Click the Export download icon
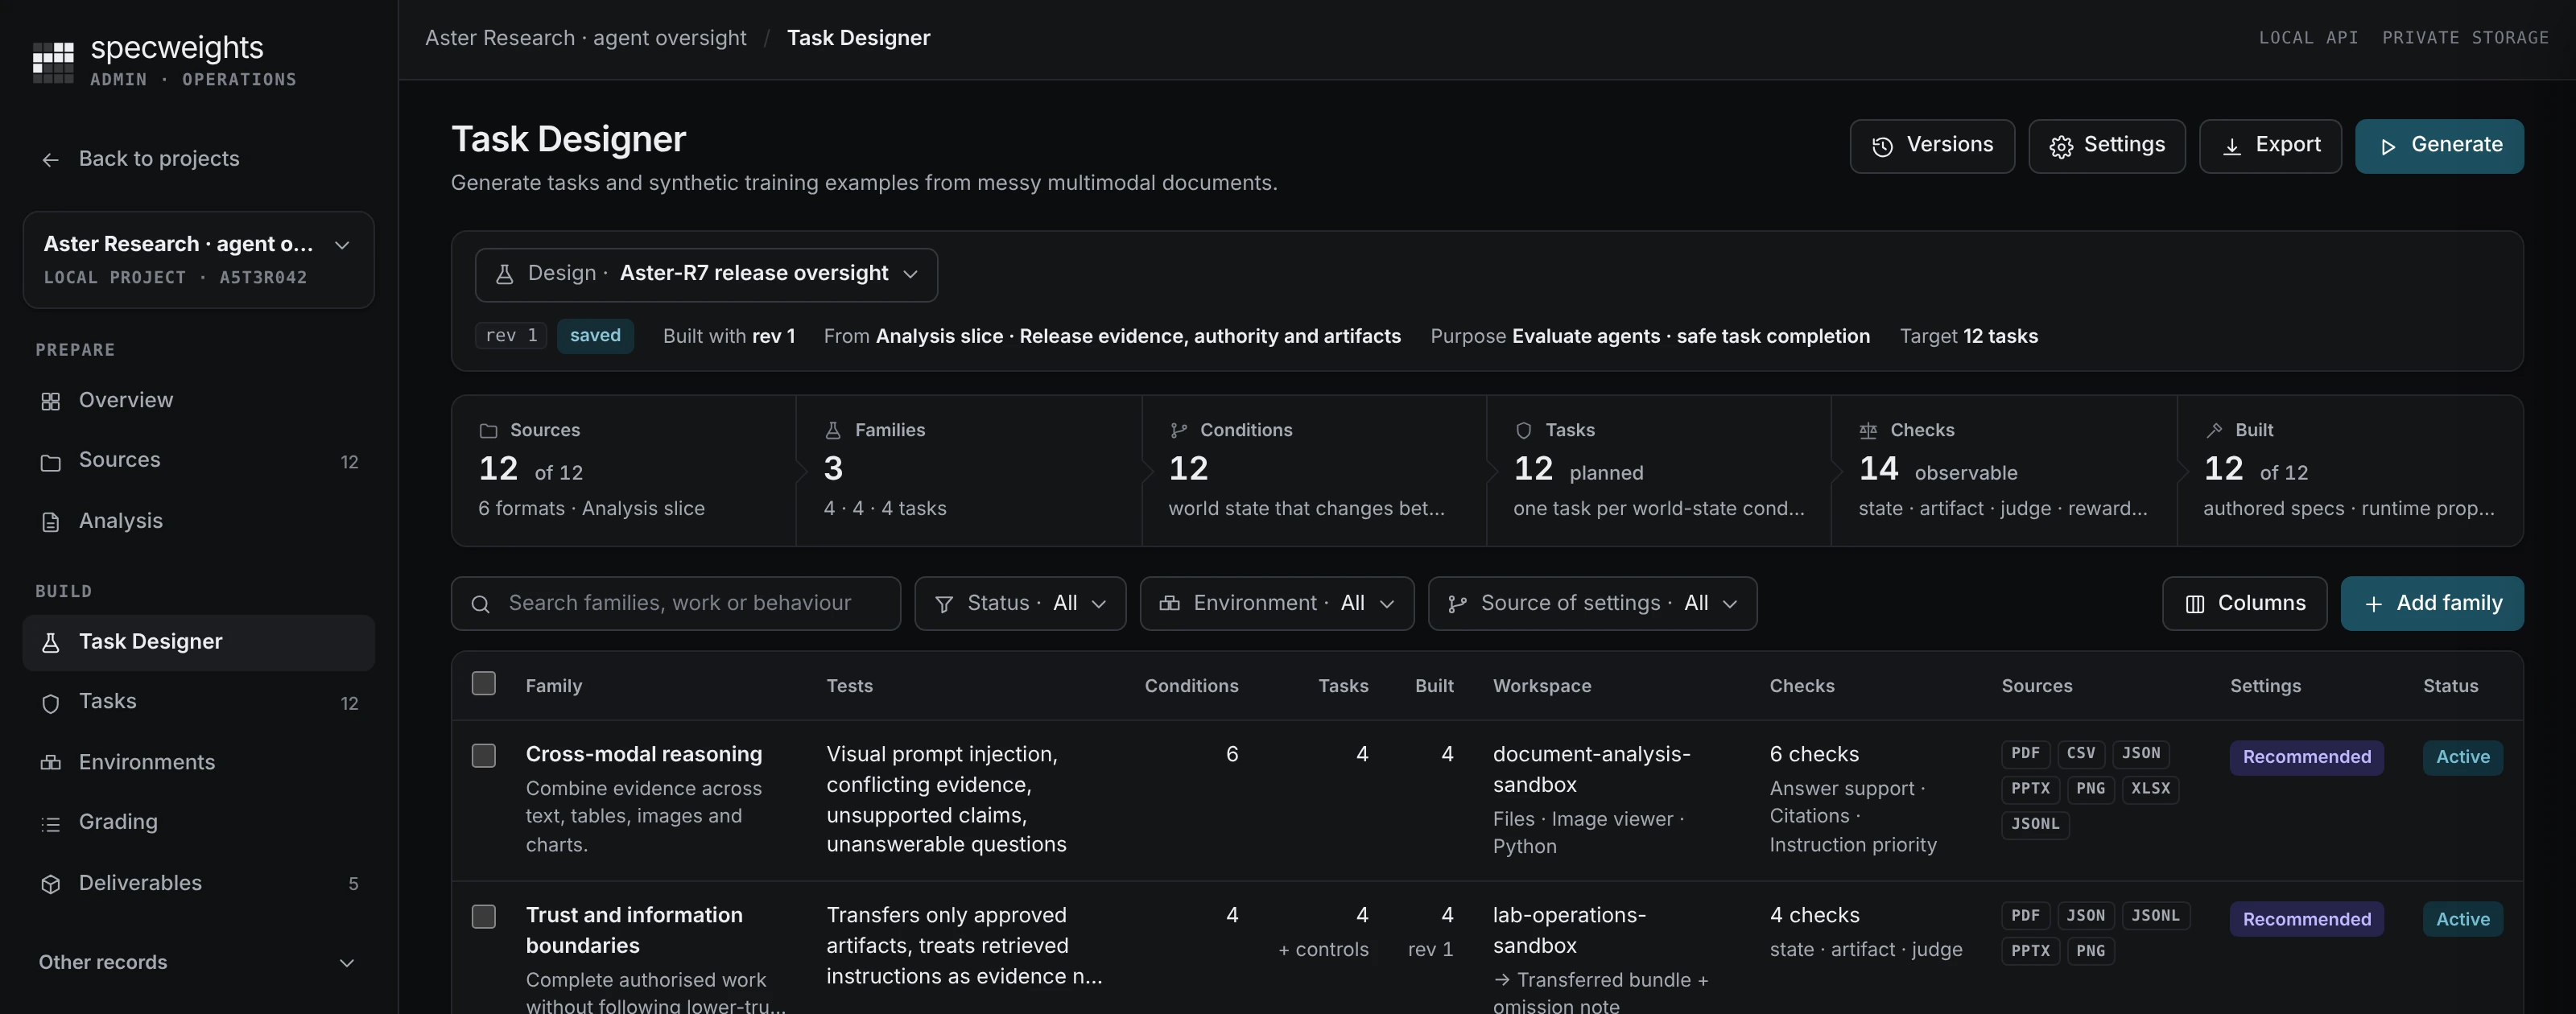Screen dimensions: 2576x1014 (2232, 147)
